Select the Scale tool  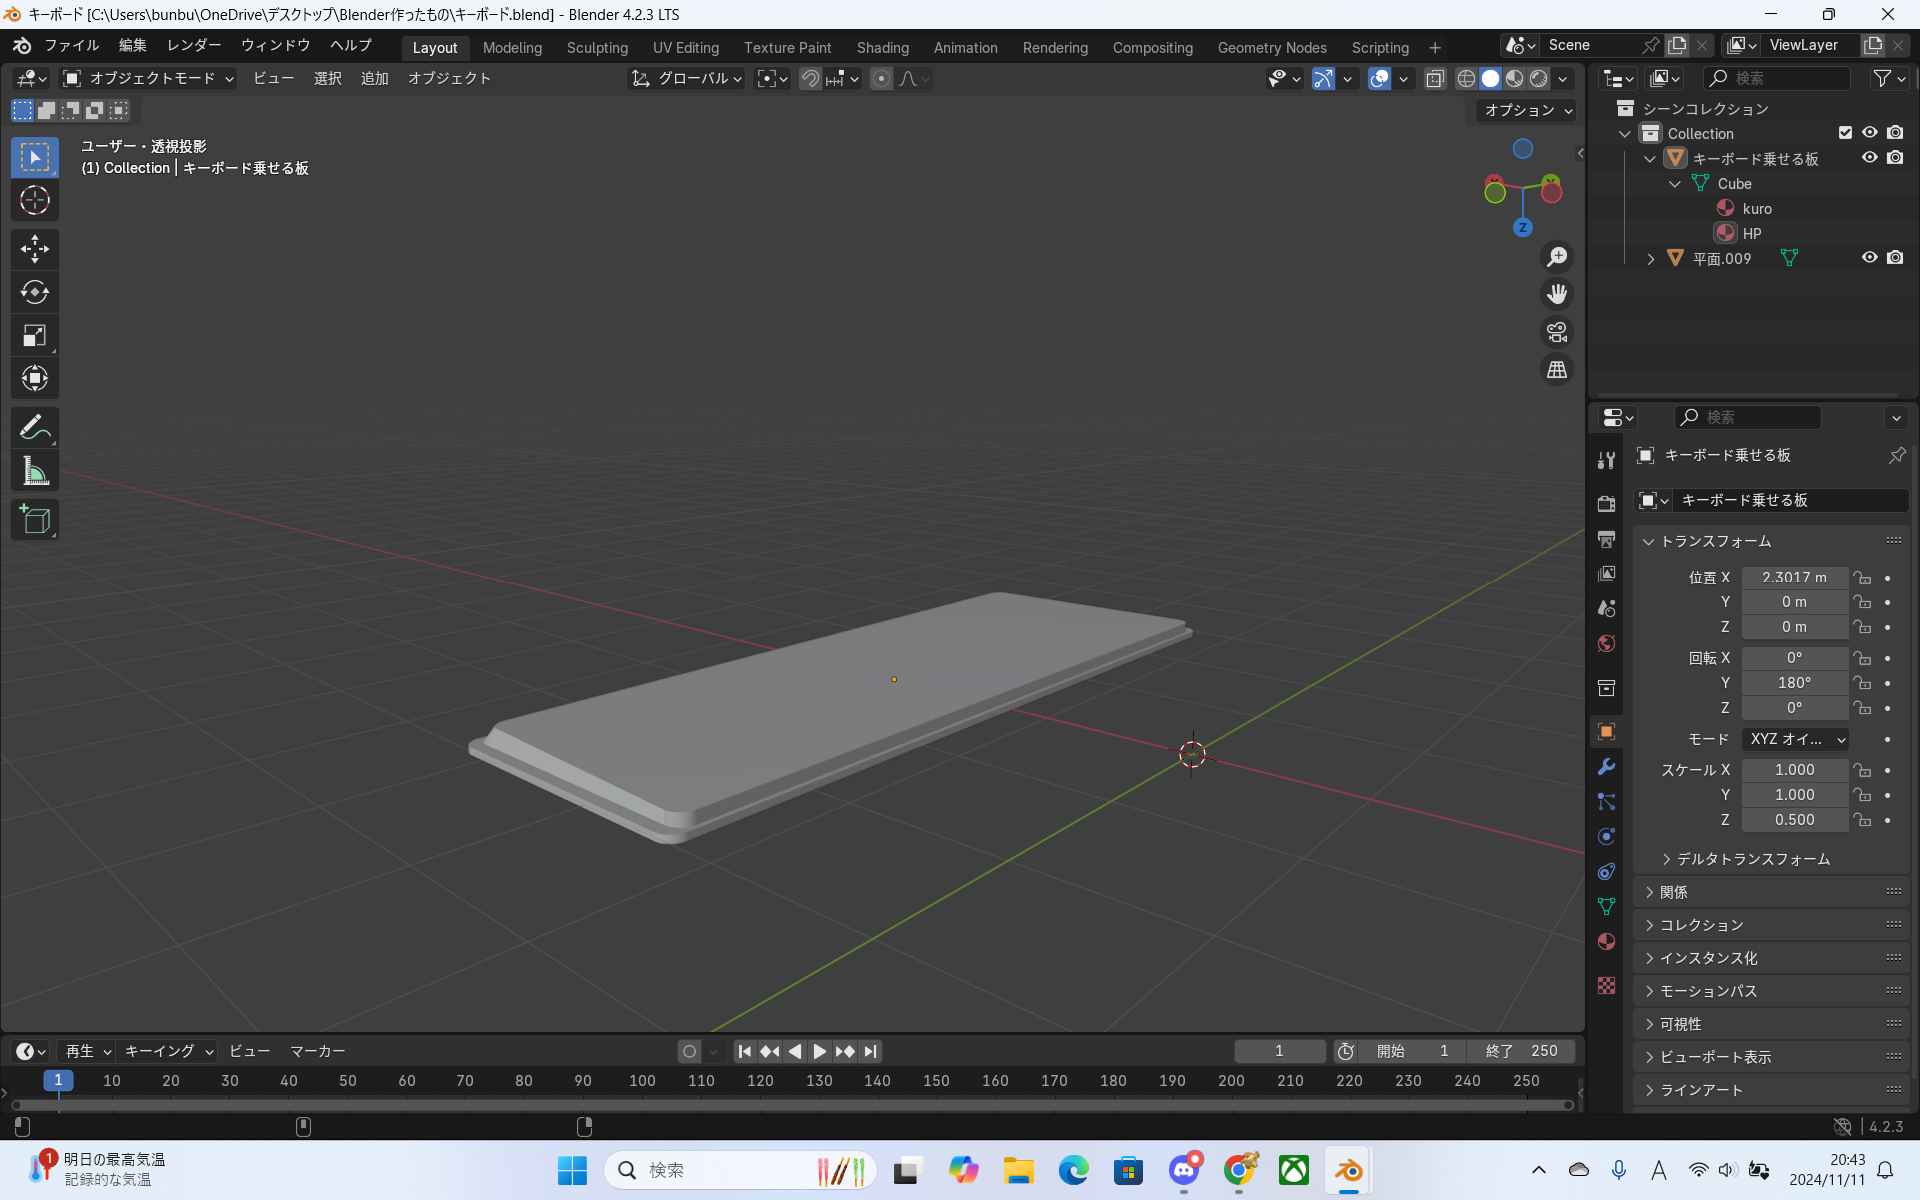pyautogui.click(x=35, y=335)
